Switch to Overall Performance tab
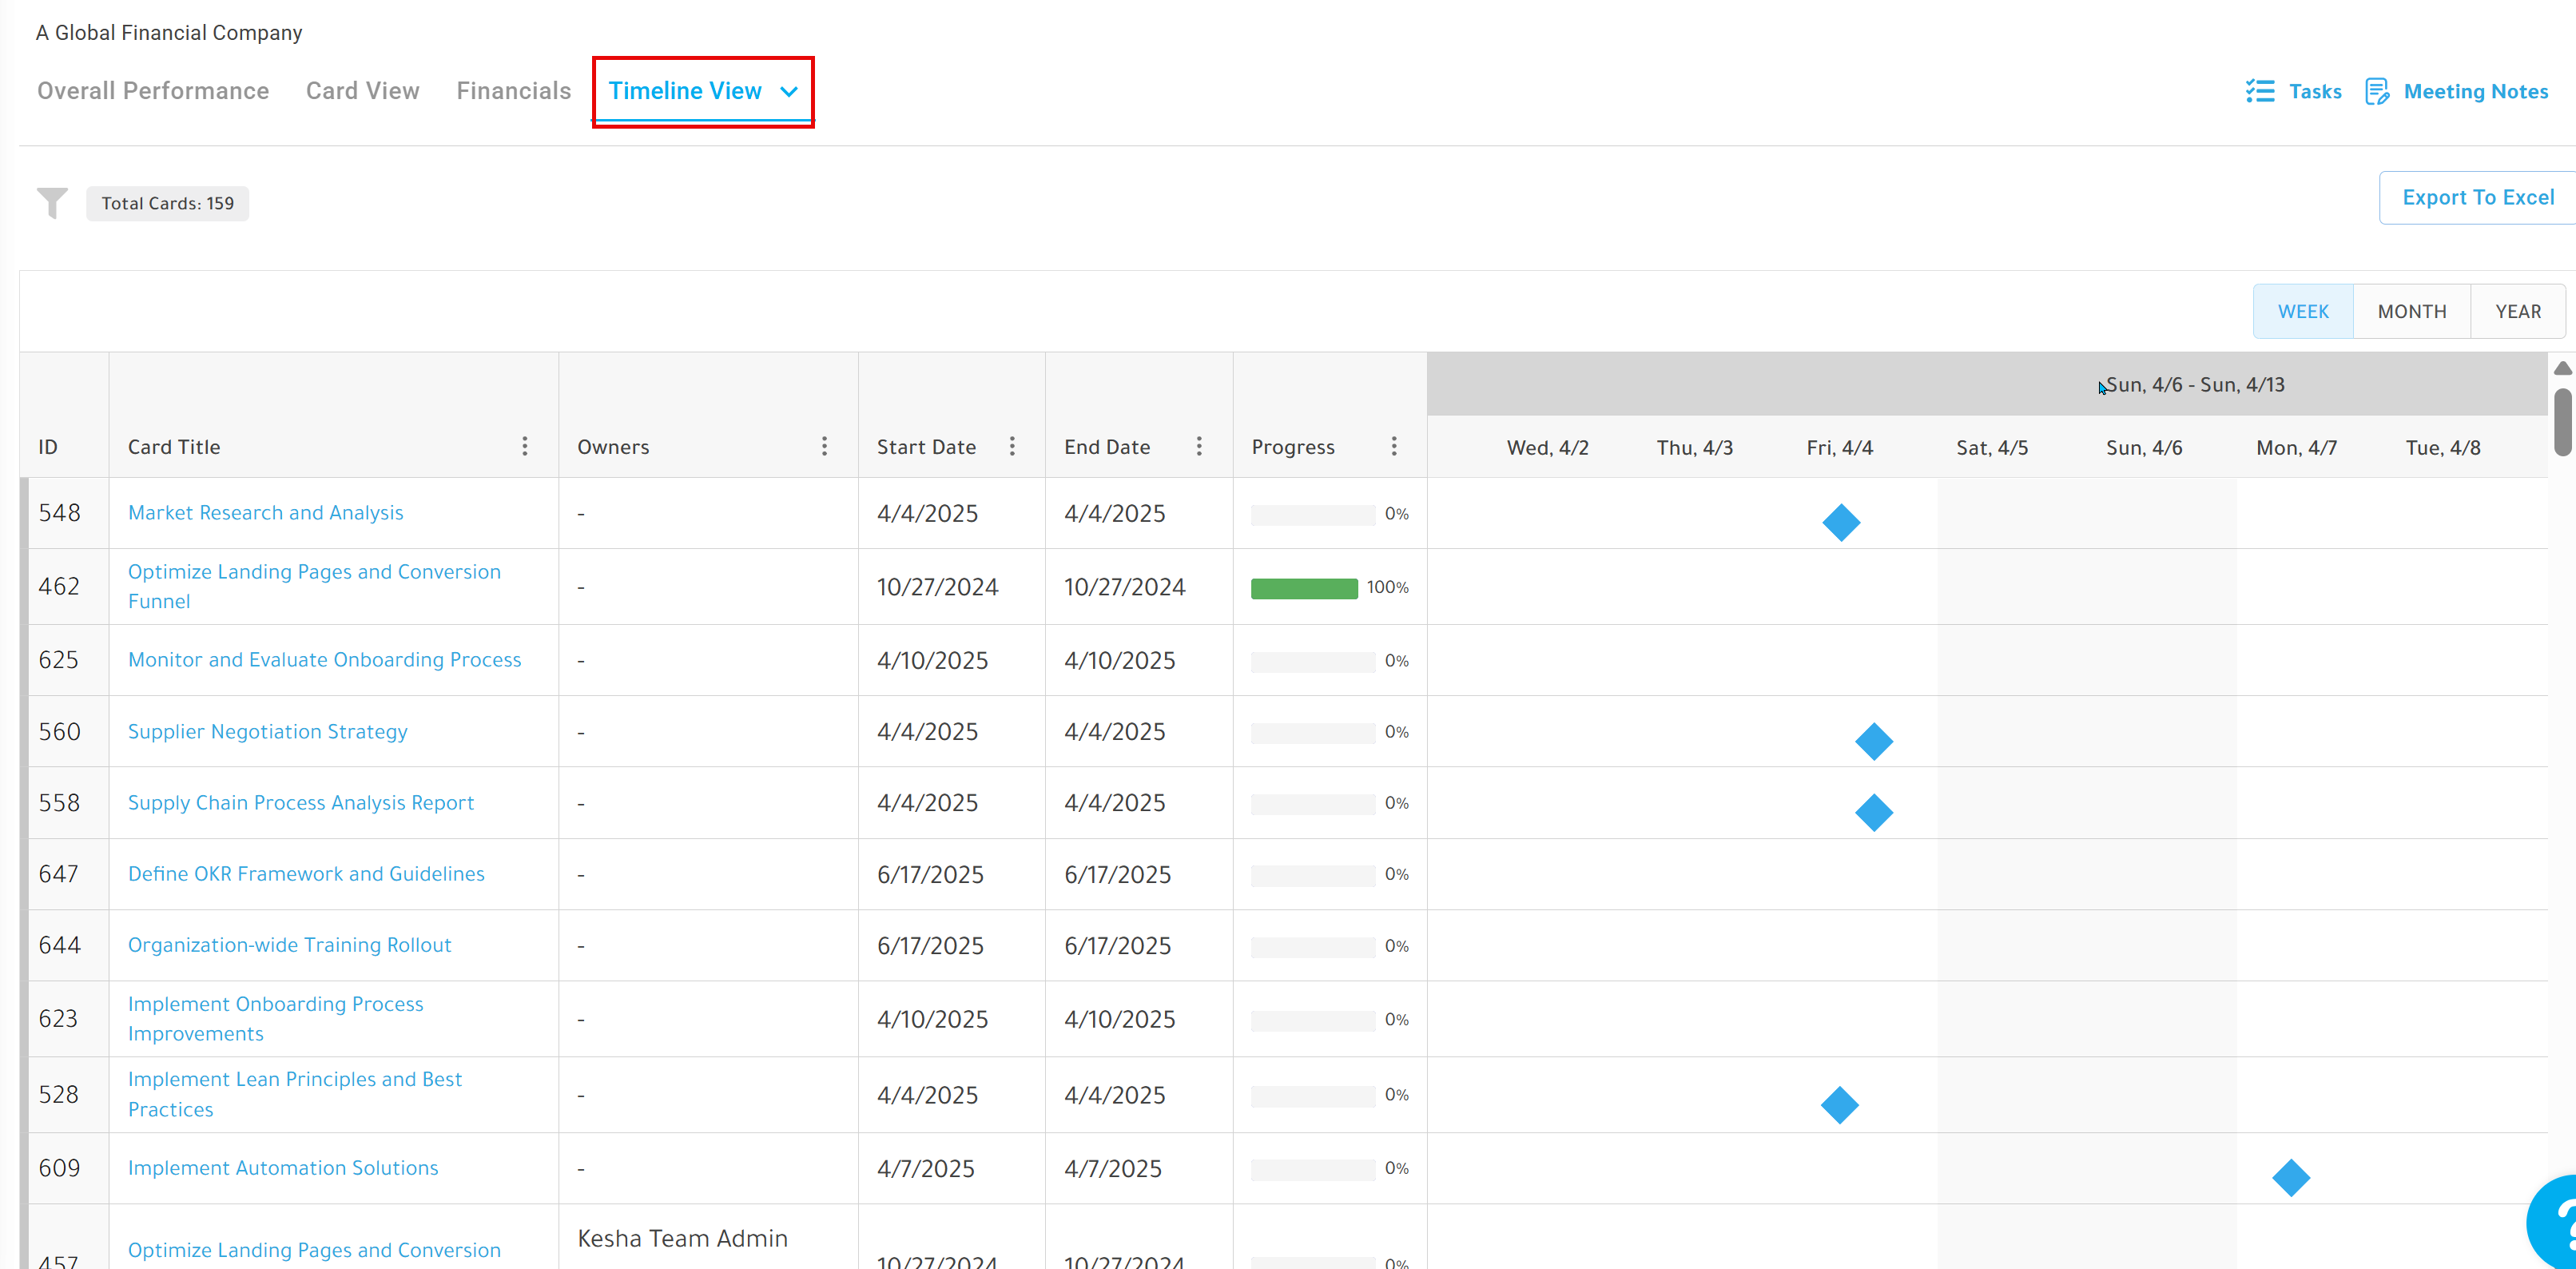 tap(153, 91)
